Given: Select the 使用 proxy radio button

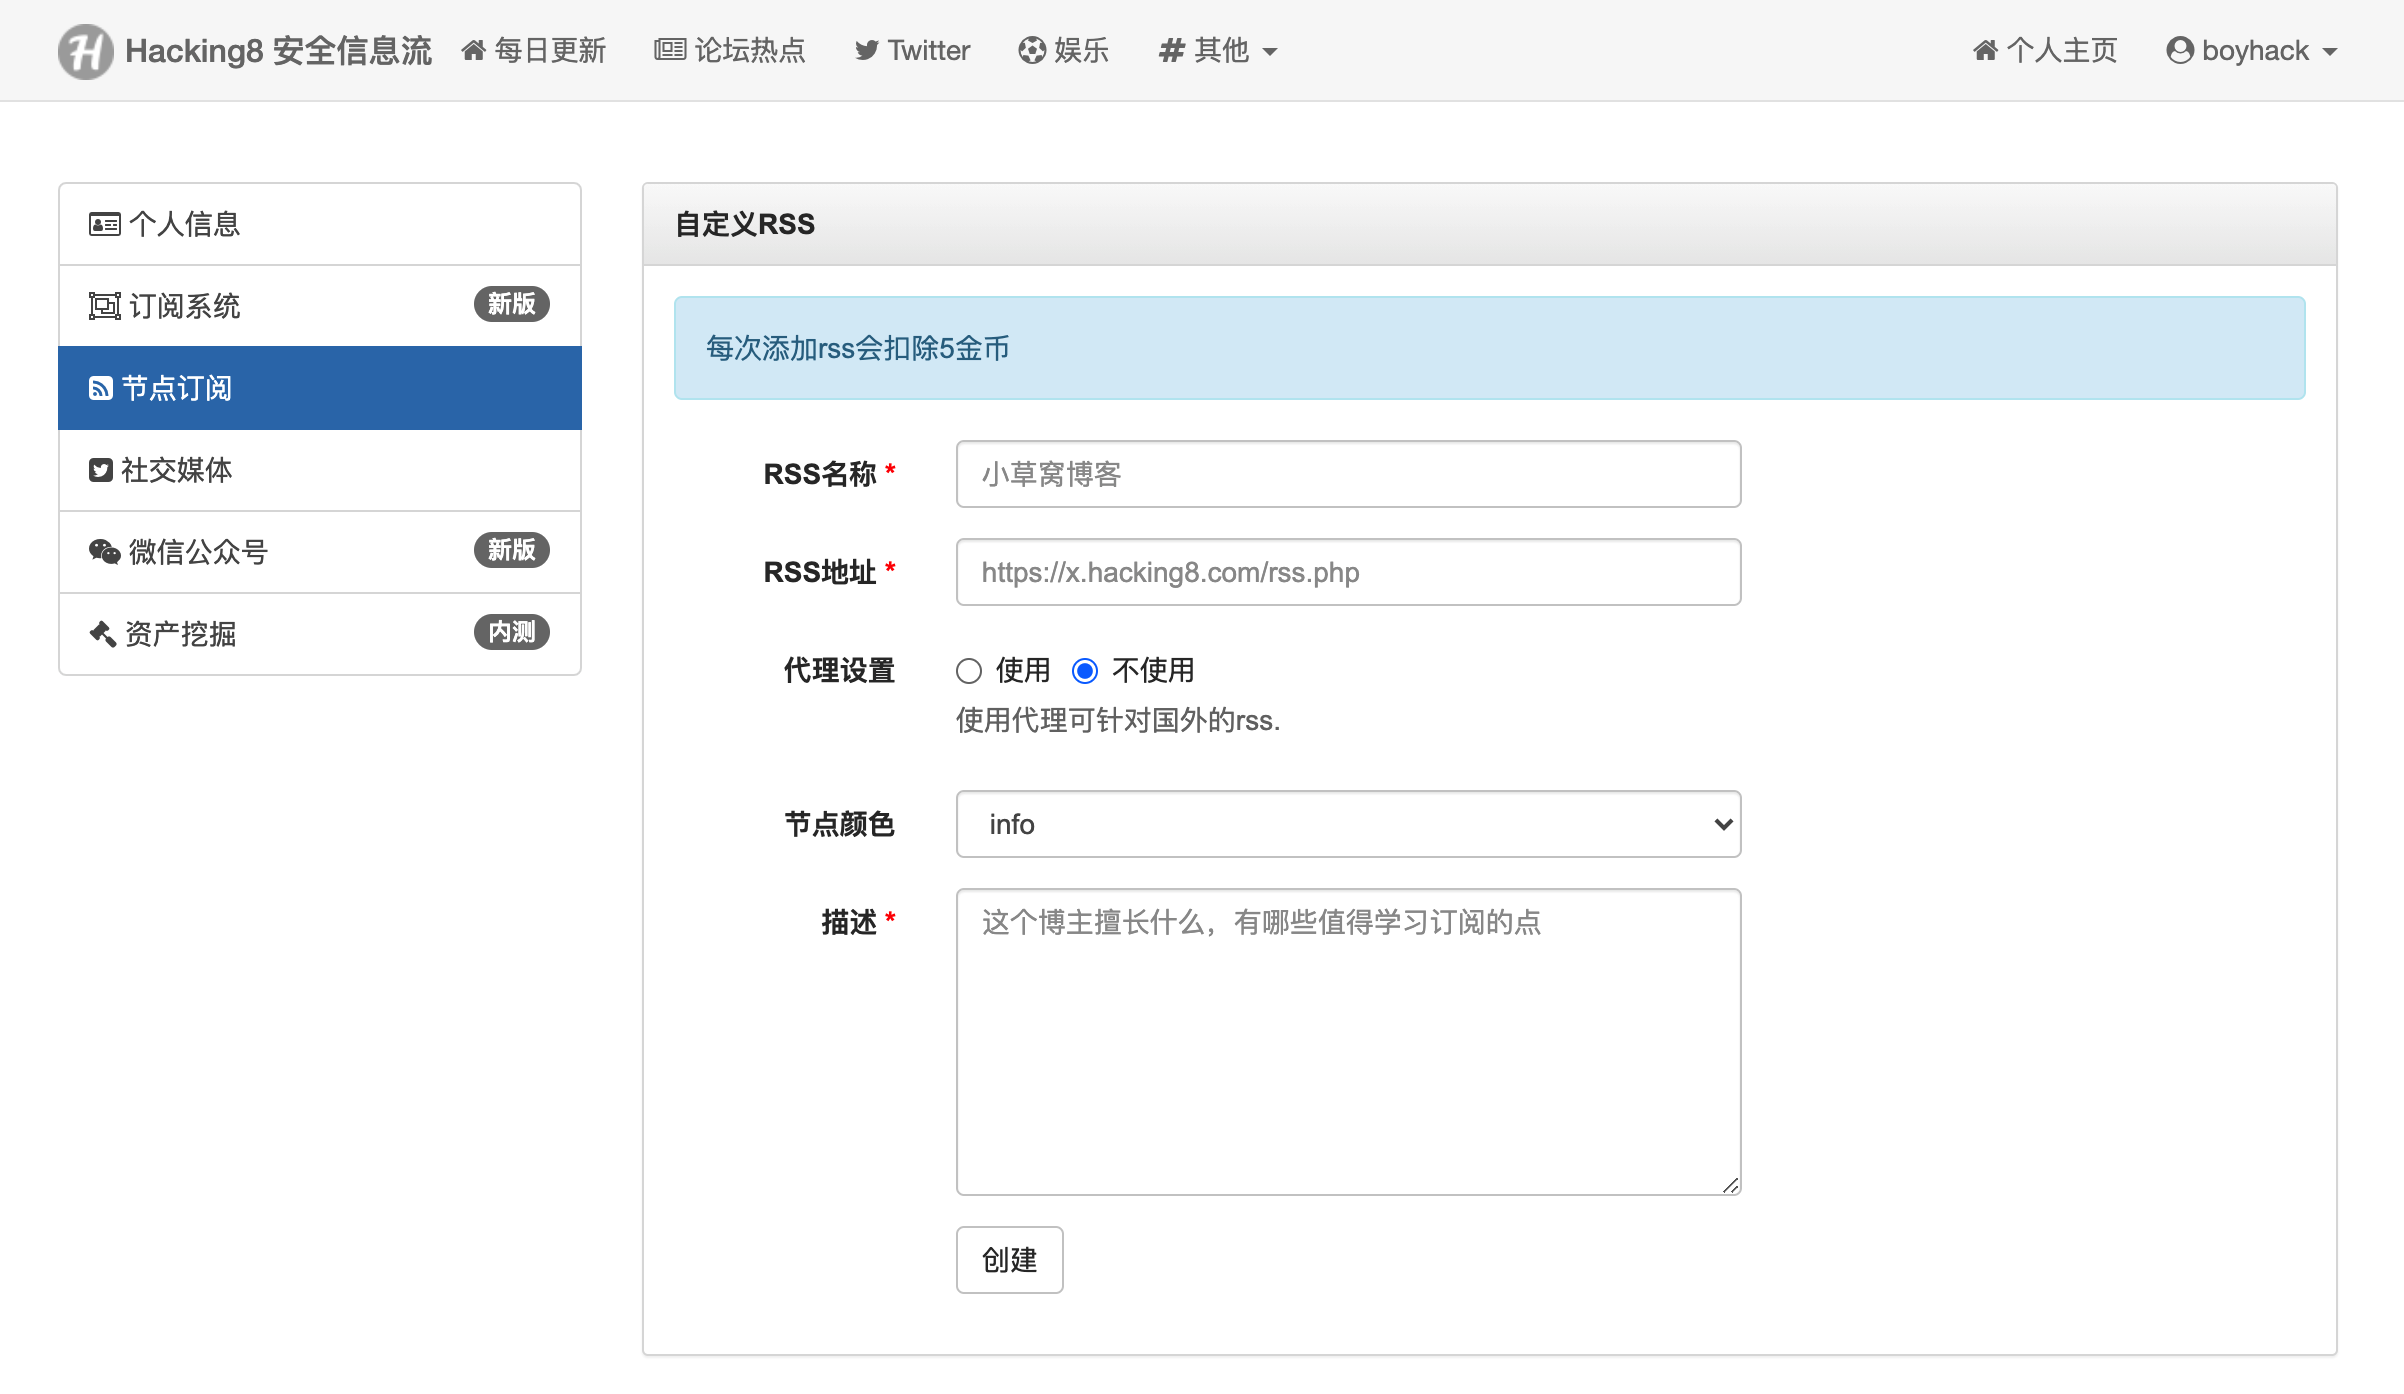Looking at the screenshot, I should (x=968, y=671).
